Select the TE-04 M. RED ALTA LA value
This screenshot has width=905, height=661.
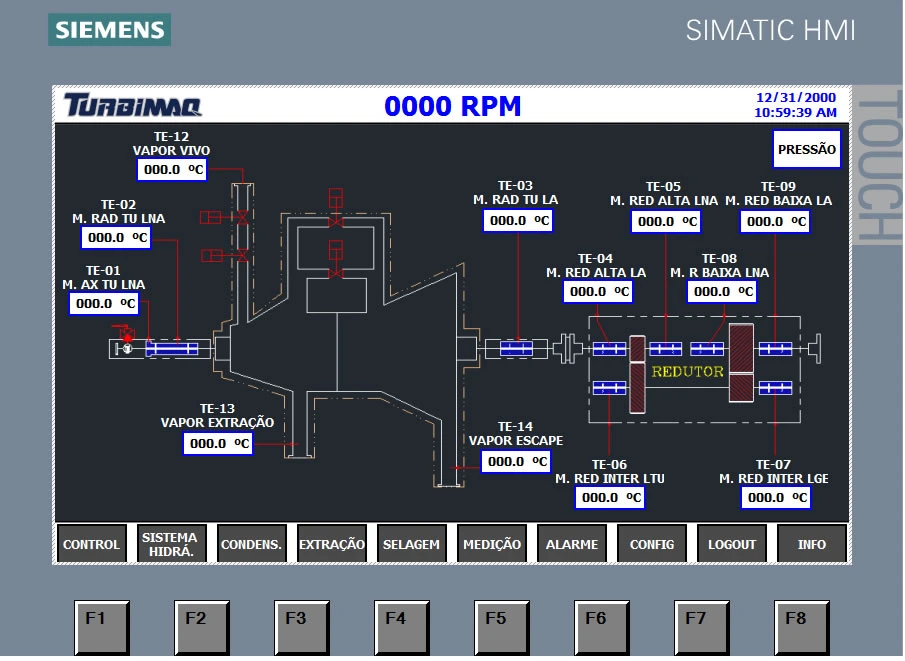(x=598, y=292)
